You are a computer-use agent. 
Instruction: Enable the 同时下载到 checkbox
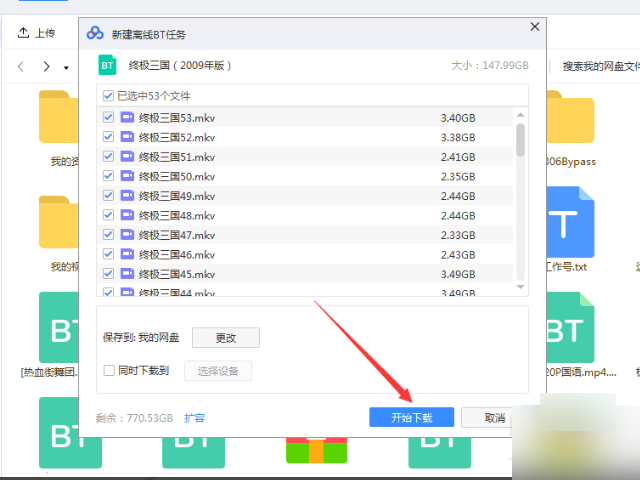pyautogui.click(x=109, y=370)
